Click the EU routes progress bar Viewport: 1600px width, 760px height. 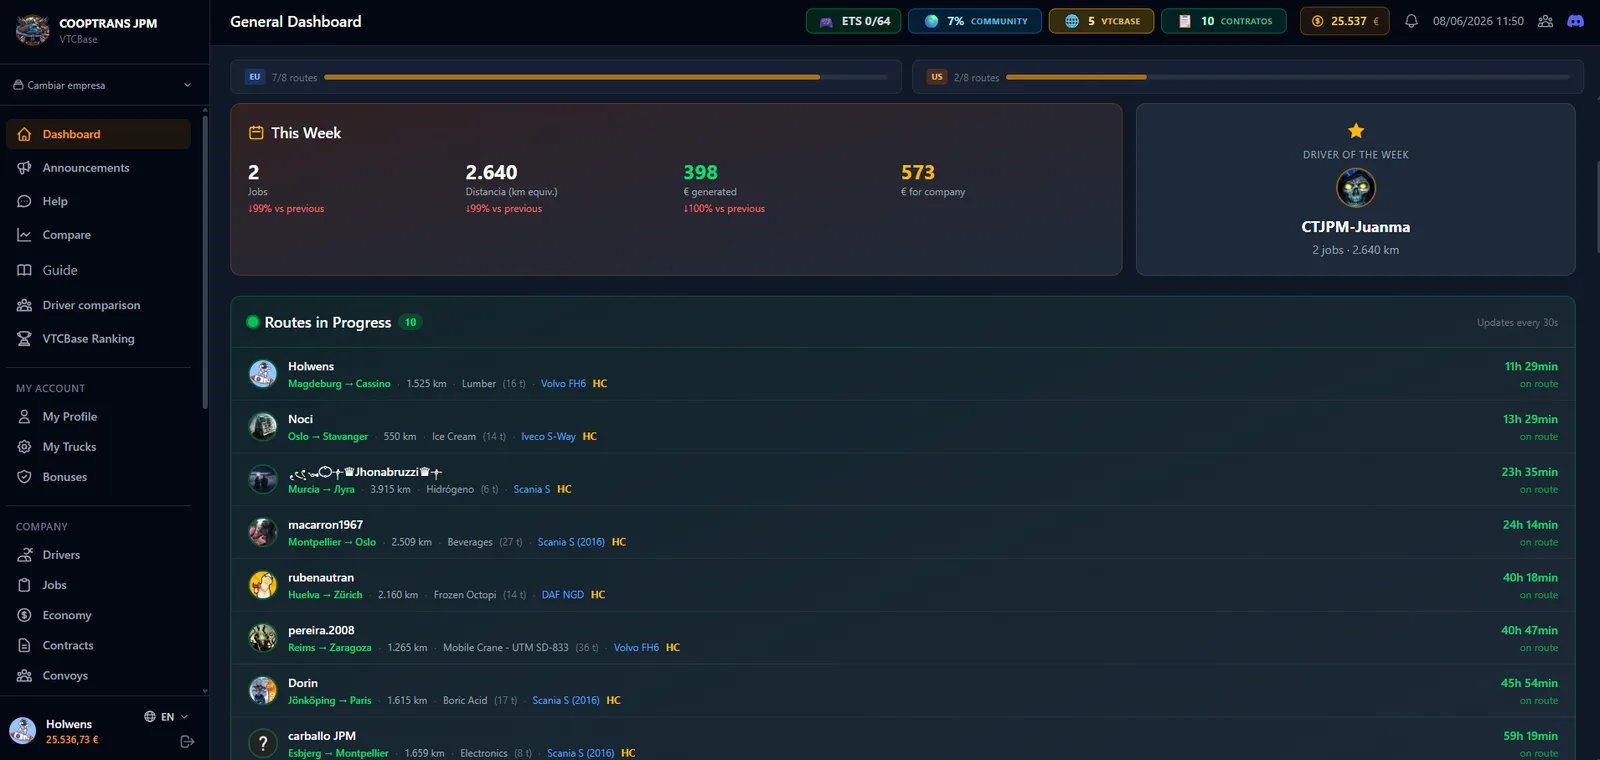[x=606, y=77]
